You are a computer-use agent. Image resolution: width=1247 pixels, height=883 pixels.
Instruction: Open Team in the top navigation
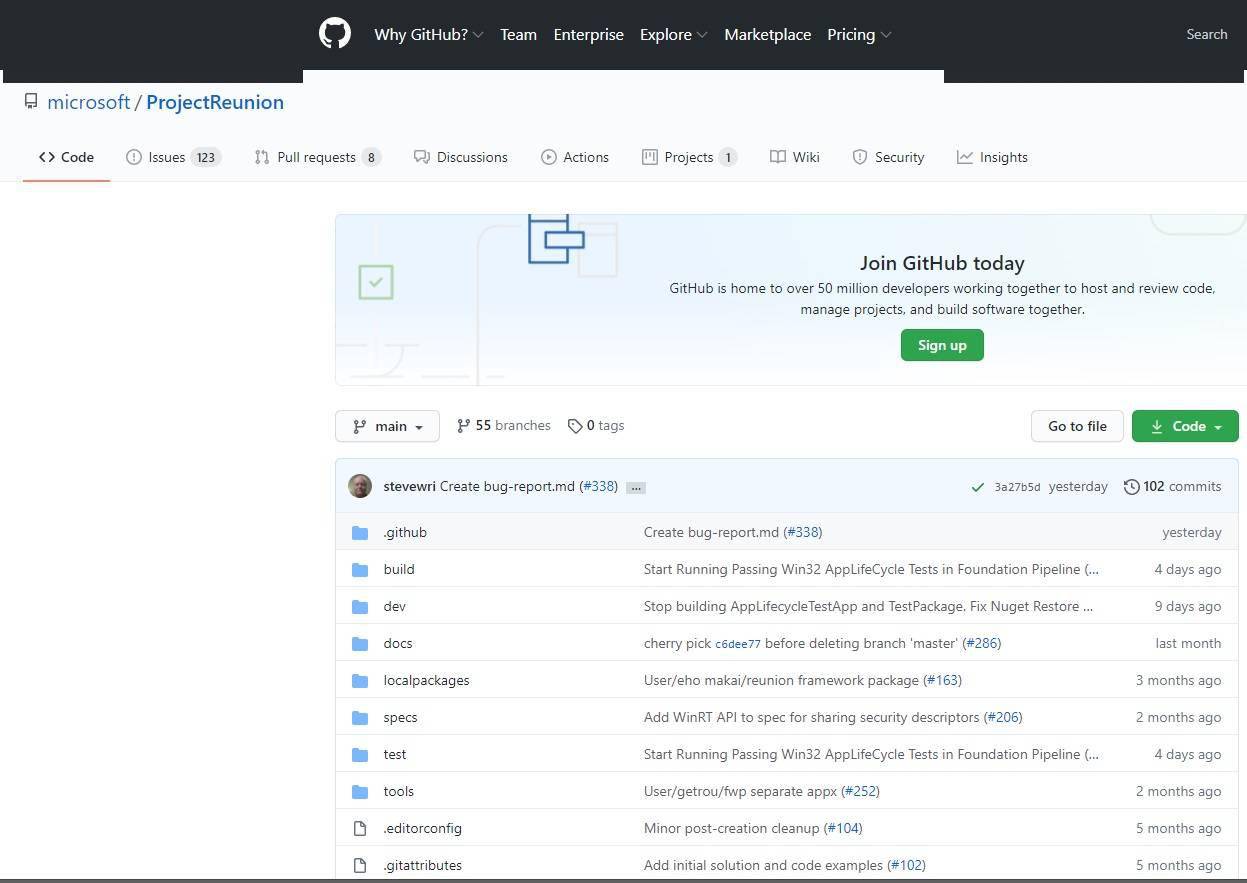(x=518, y=34)
